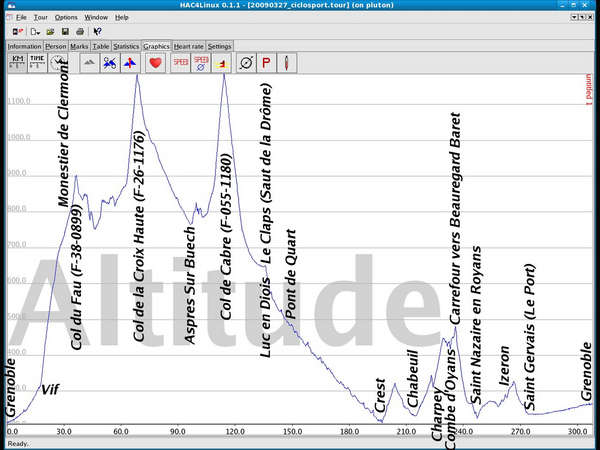Click the save floppy disk icon
This screenshot has width=600, height=450.
[x=64, y=31]
